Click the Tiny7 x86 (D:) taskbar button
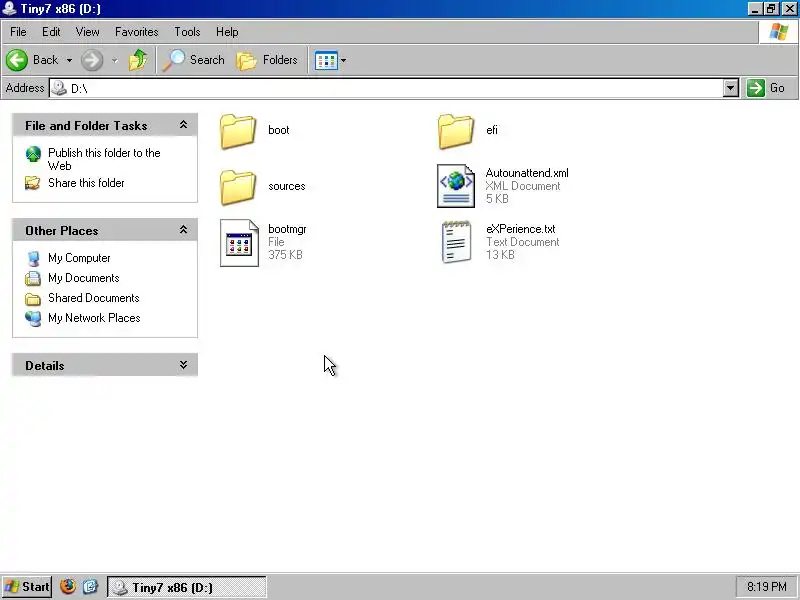This screenshot has width=800, height=600. coord(187,587)
